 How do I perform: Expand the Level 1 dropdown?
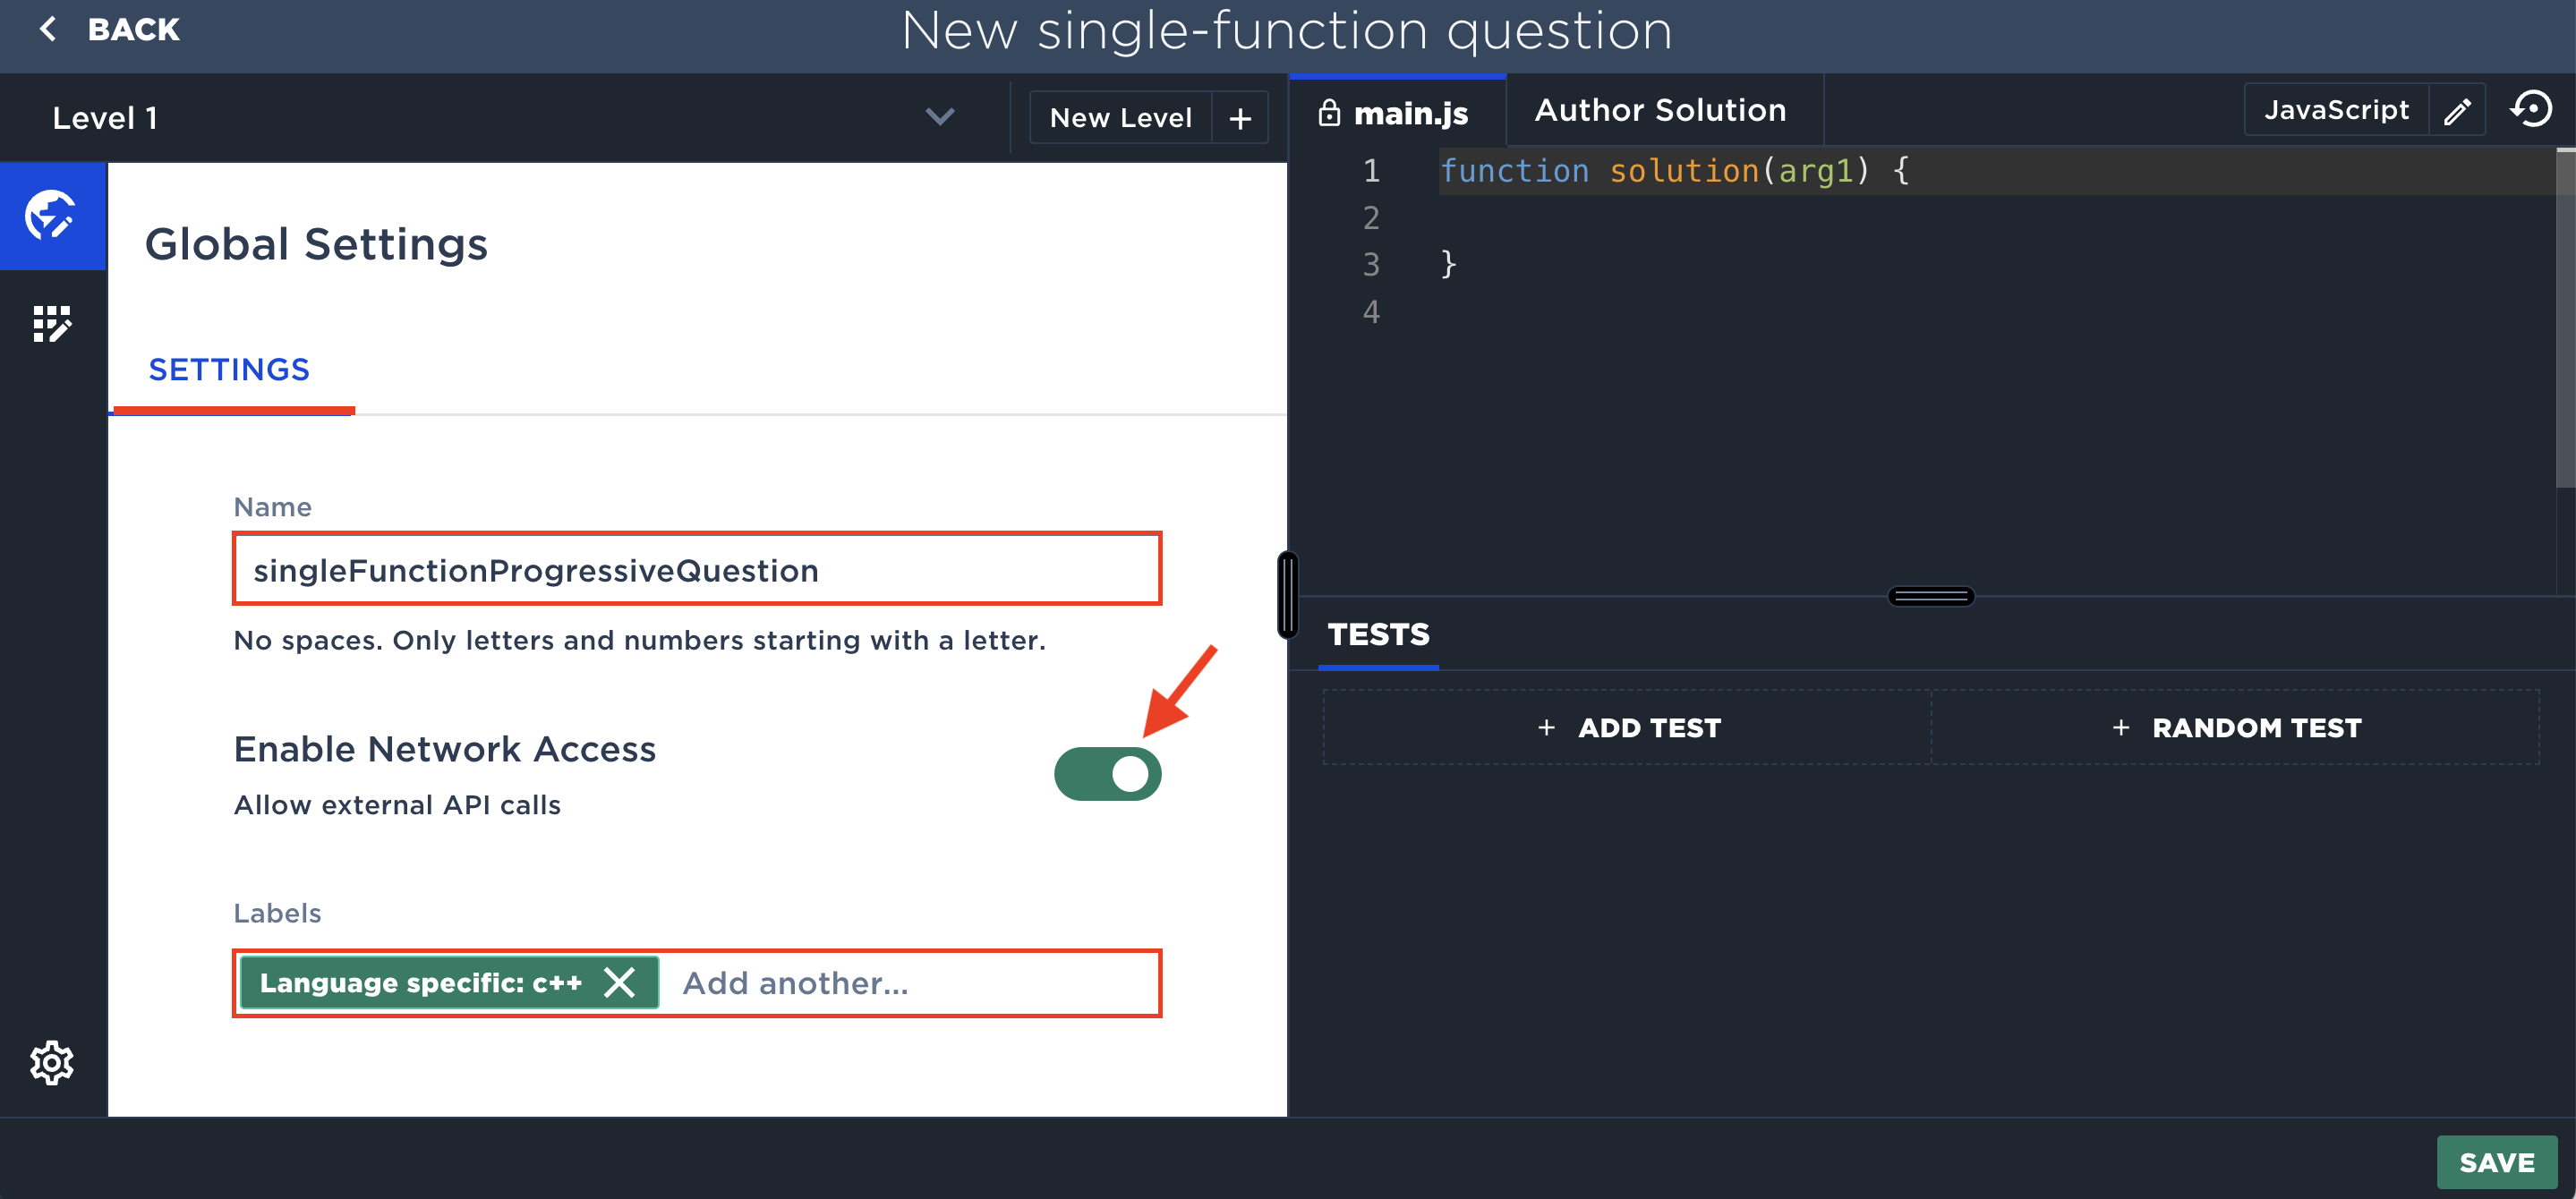click(x=939, y=117)
